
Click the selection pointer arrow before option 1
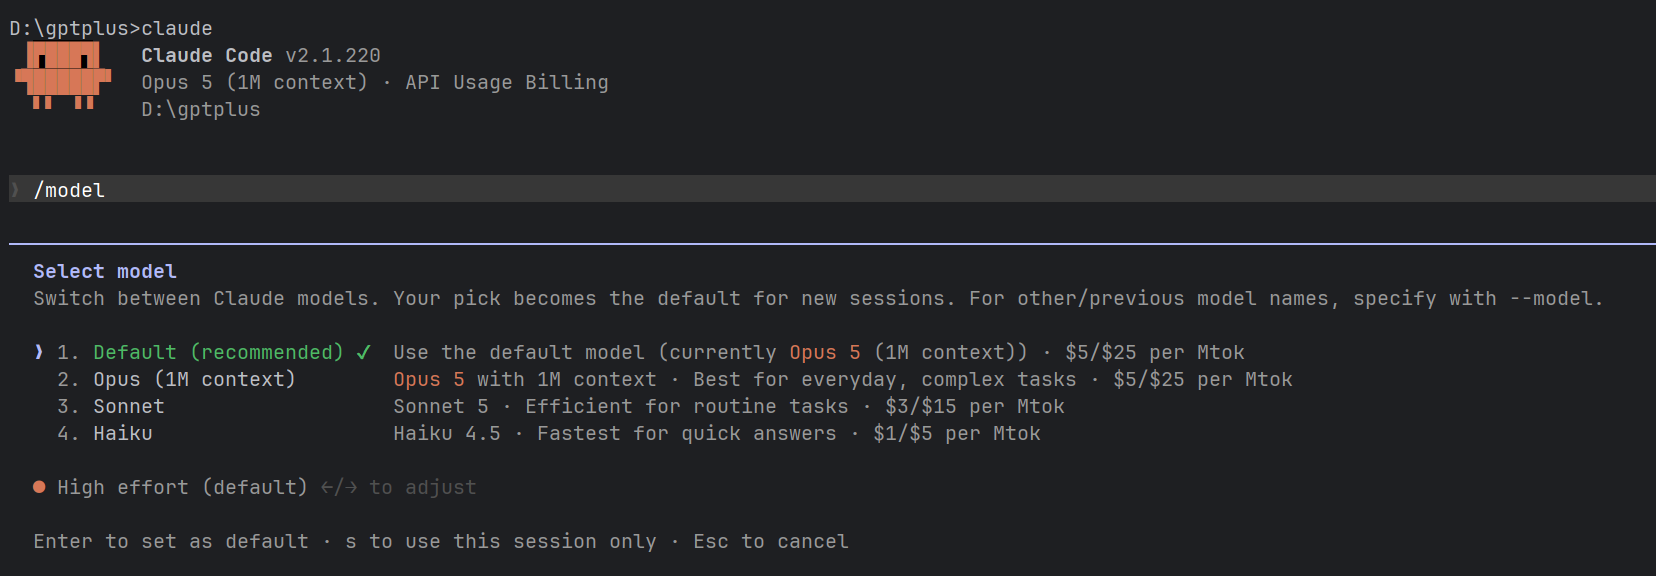(39, 352)
